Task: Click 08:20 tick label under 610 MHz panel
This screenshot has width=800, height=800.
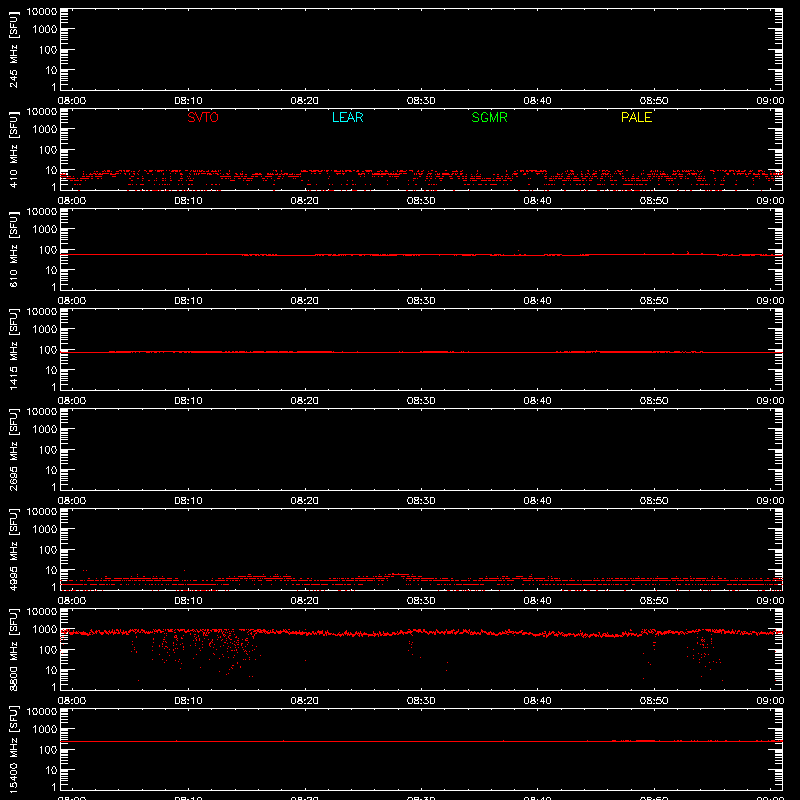Action: pos(305,301)
